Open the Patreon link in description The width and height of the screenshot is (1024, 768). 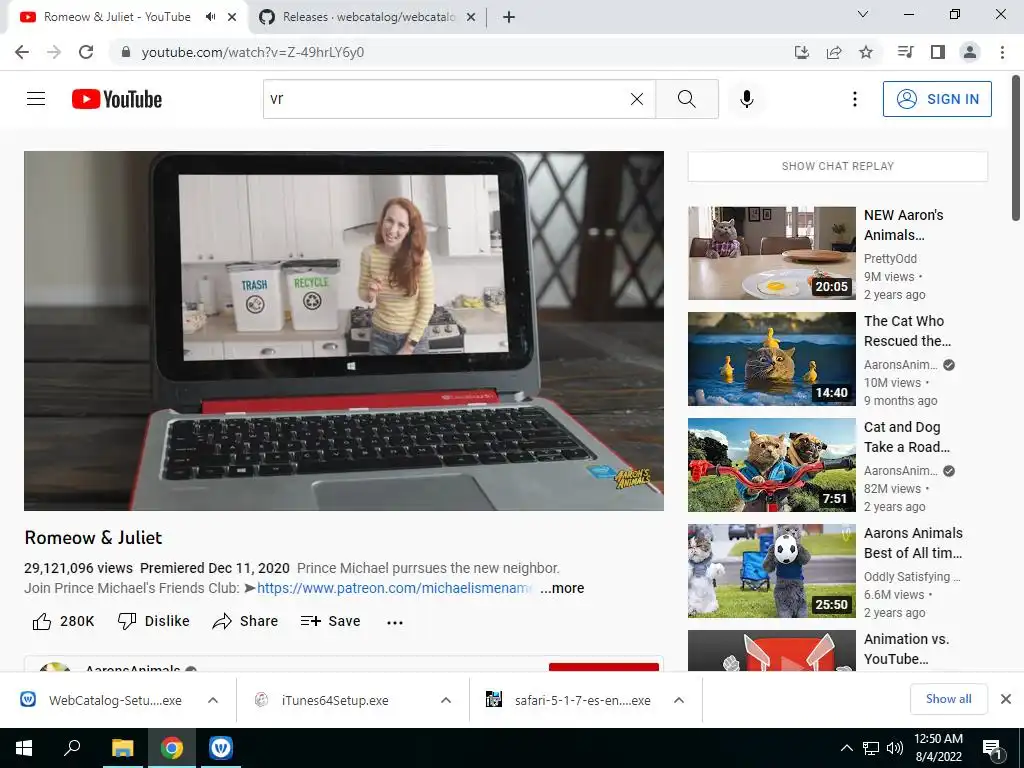394,588
